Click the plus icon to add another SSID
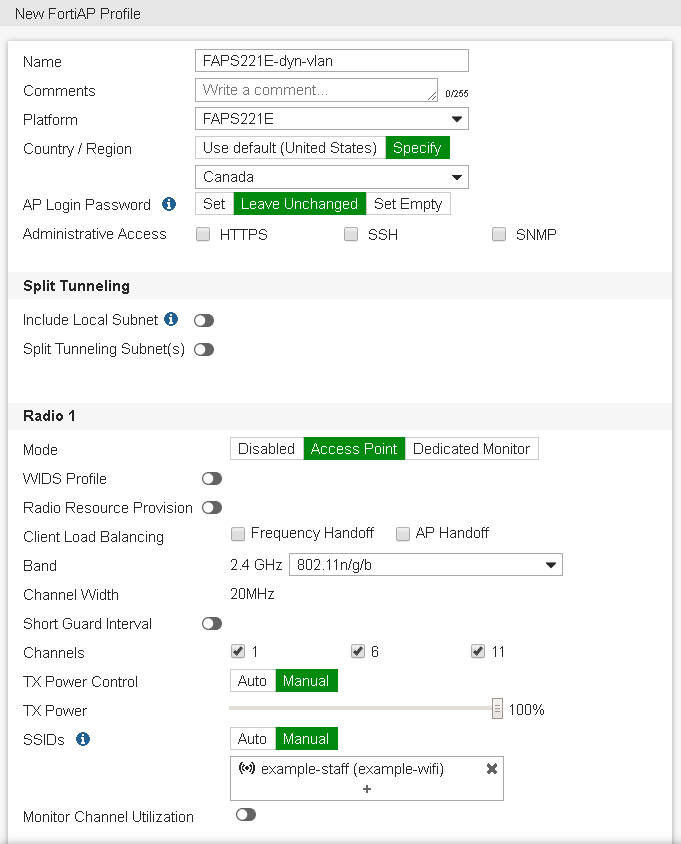Viewport: 681px width, 844px height. point(366,789)
